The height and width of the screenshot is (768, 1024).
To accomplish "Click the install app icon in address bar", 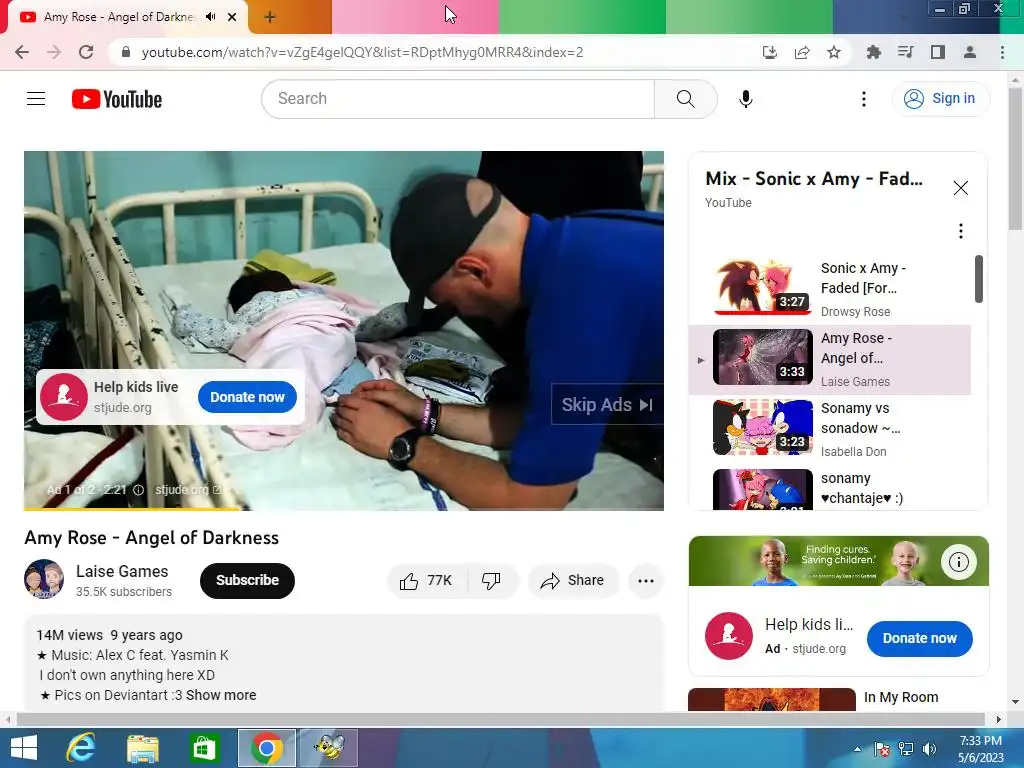I will pos(770,52).
